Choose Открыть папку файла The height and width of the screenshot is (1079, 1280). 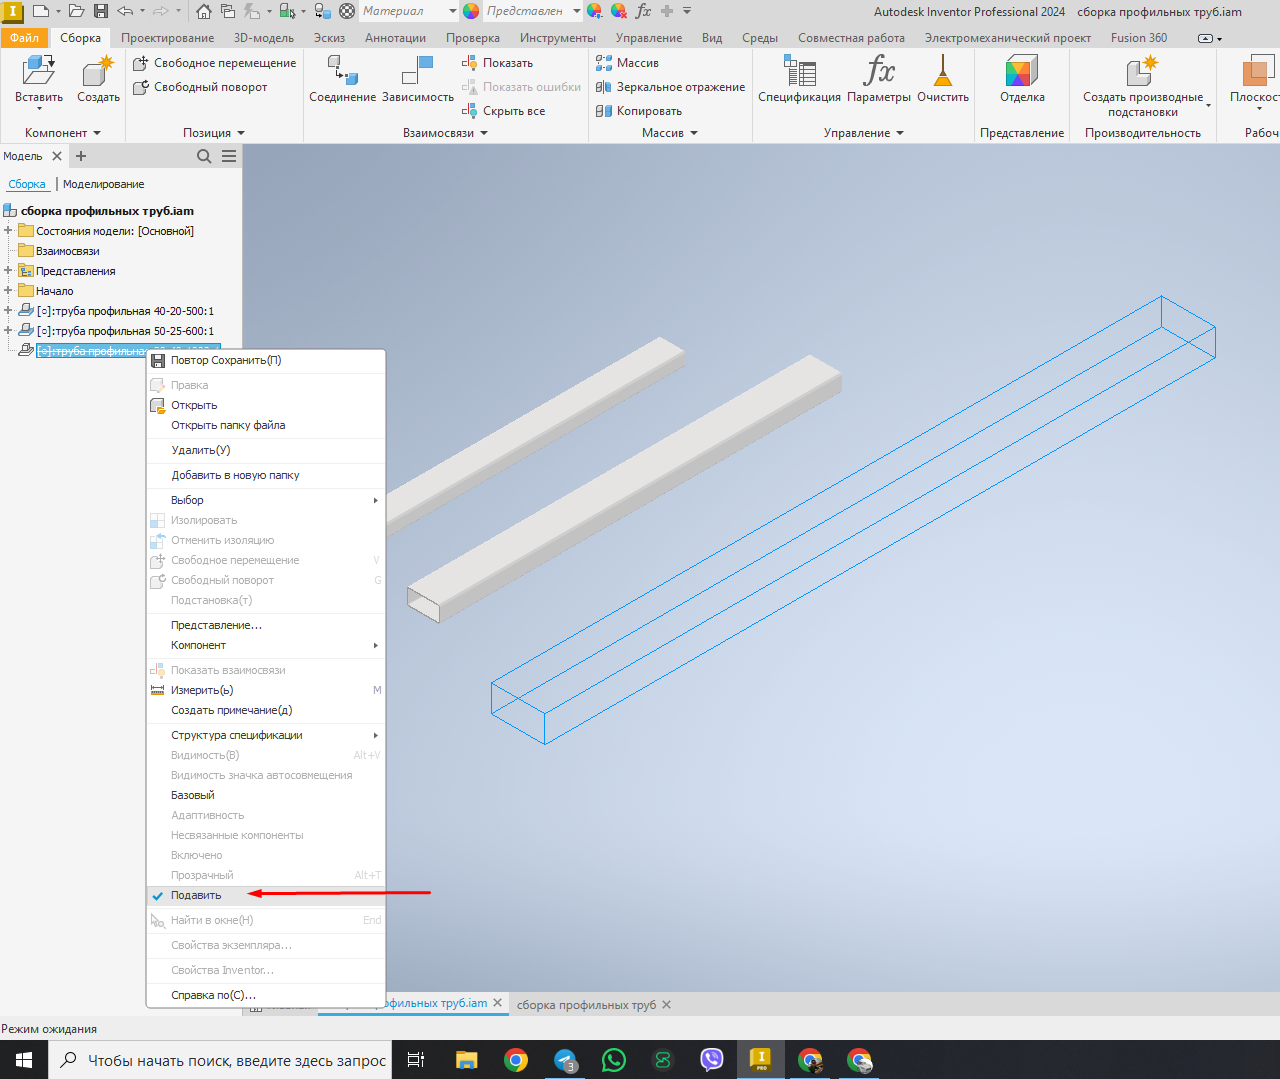266,425
